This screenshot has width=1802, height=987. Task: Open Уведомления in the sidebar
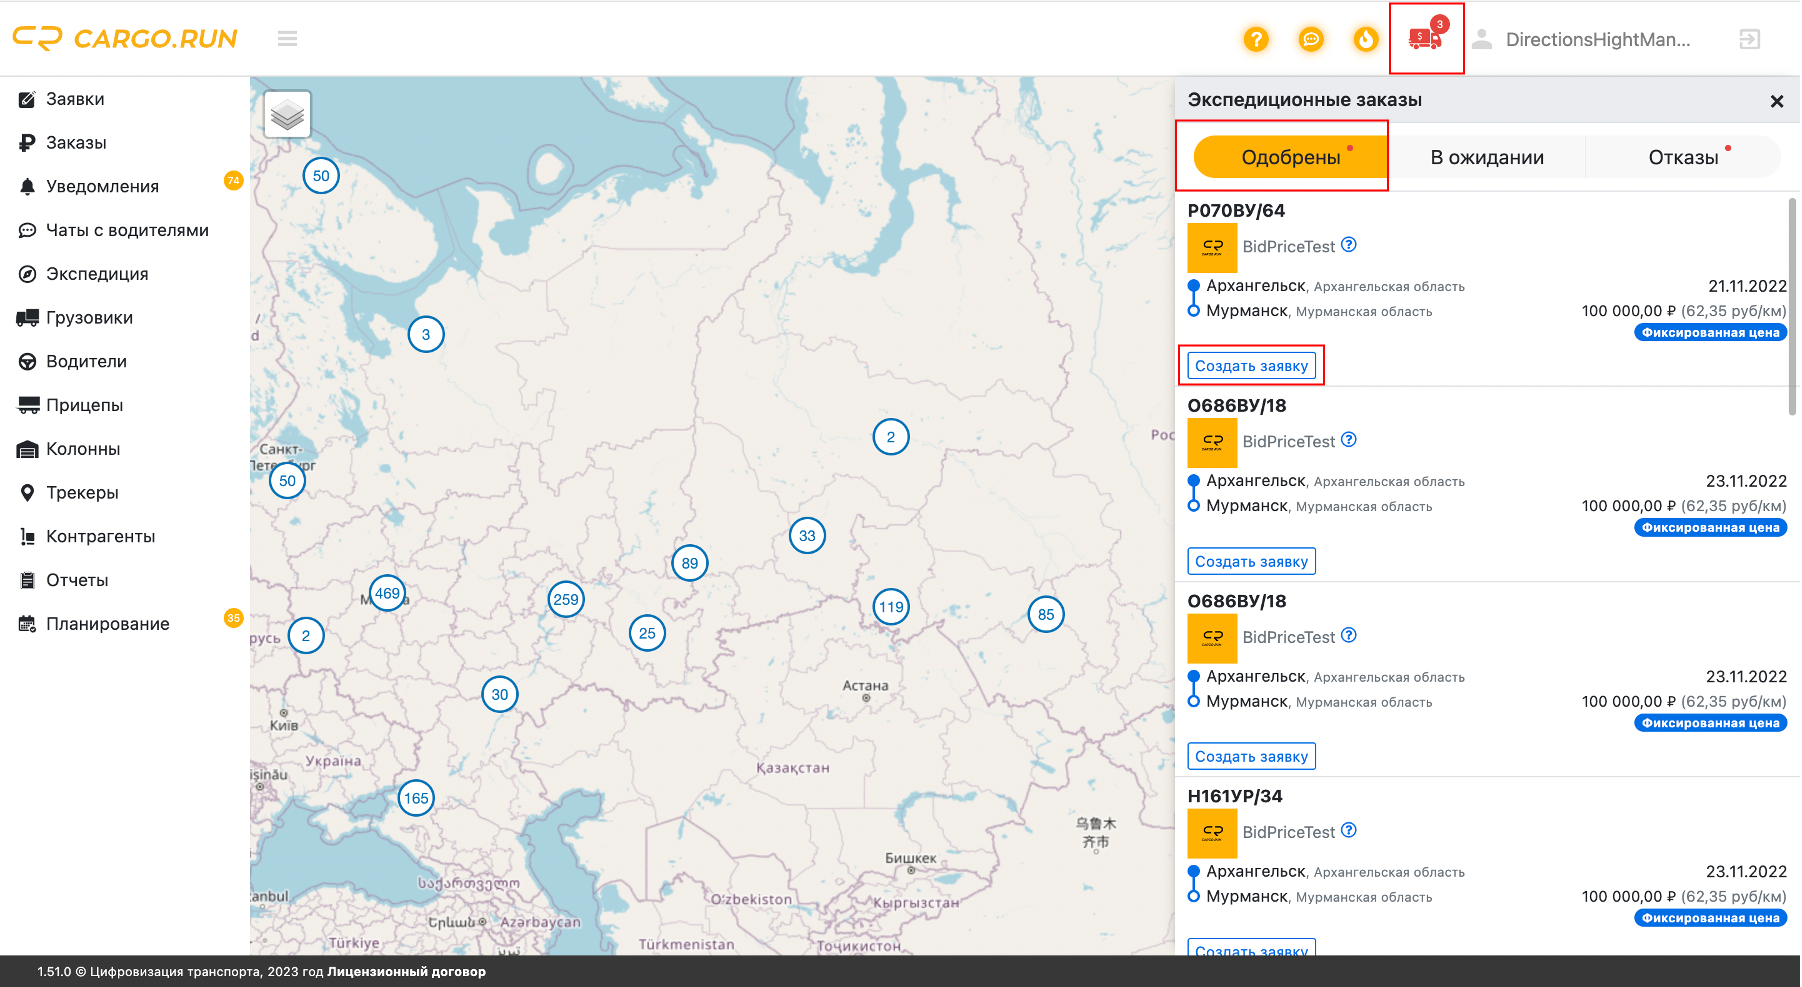[x=102, y=187]
